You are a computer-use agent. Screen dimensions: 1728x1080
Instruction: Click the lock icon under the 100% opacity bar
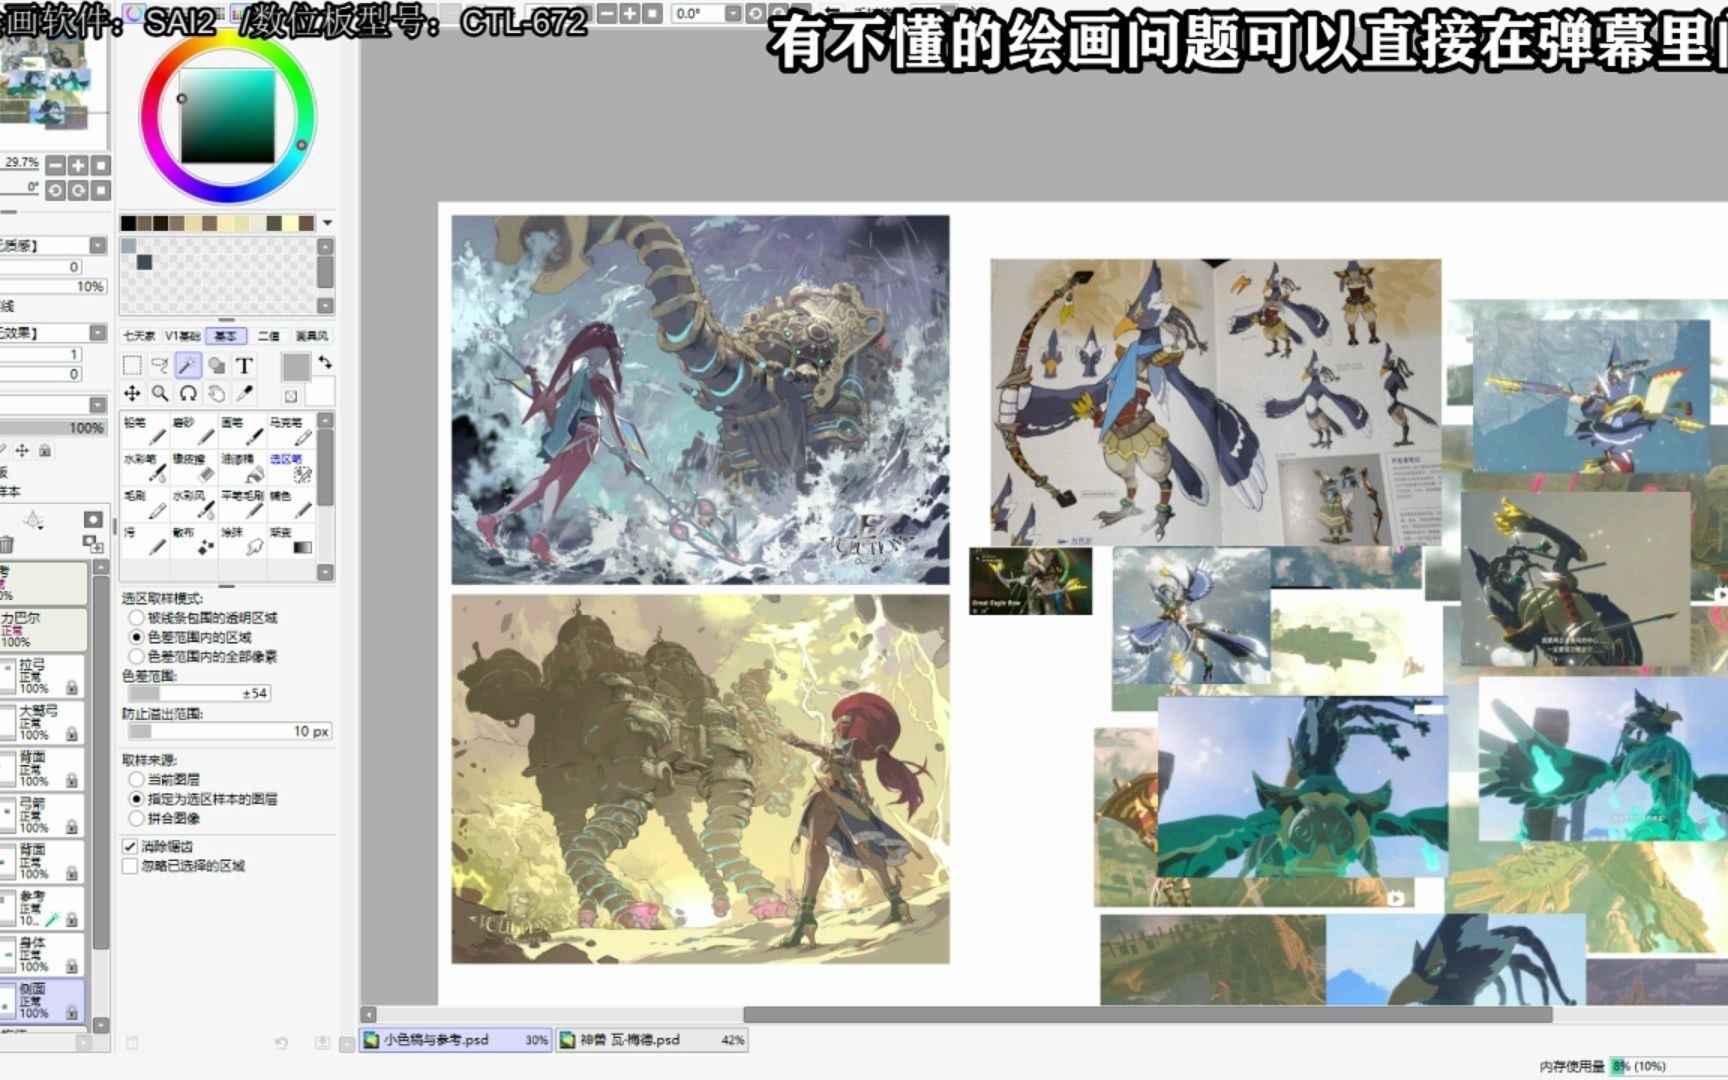coord(45,451)
